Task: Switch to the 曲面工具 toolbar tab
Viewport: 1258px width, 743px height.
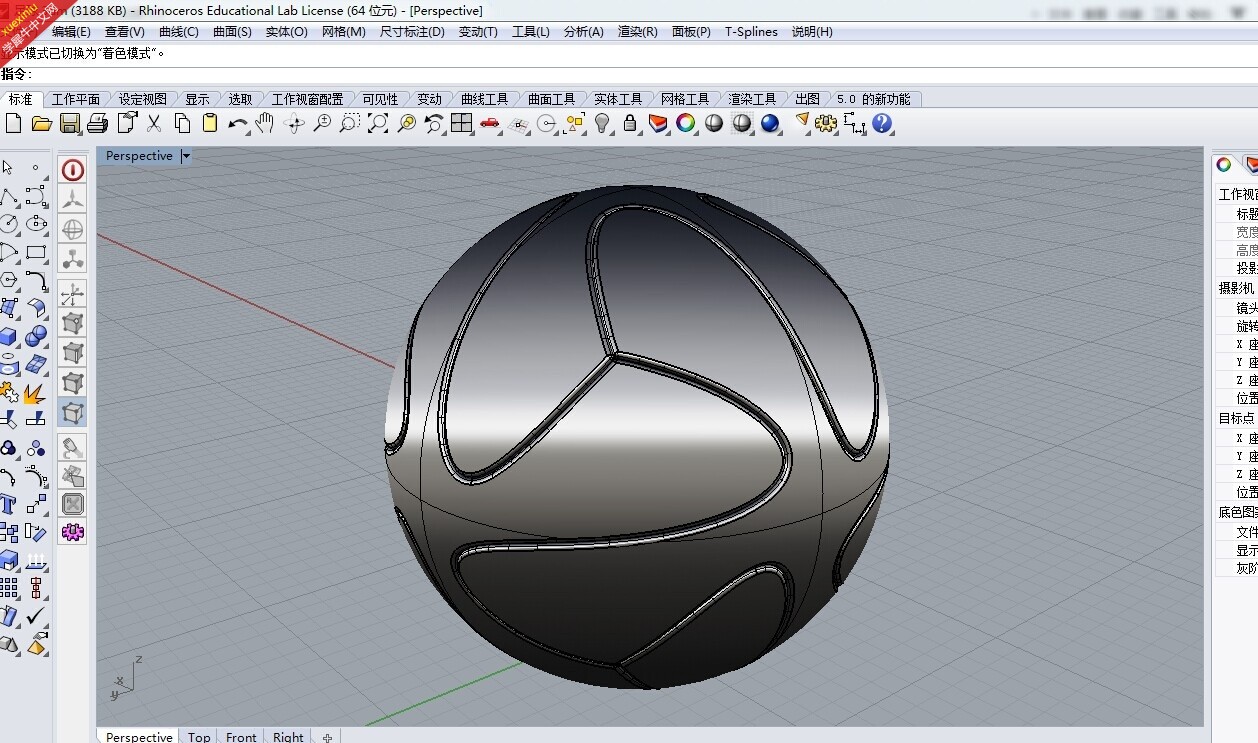Action: pyautogui.click(x=552, y=99)
